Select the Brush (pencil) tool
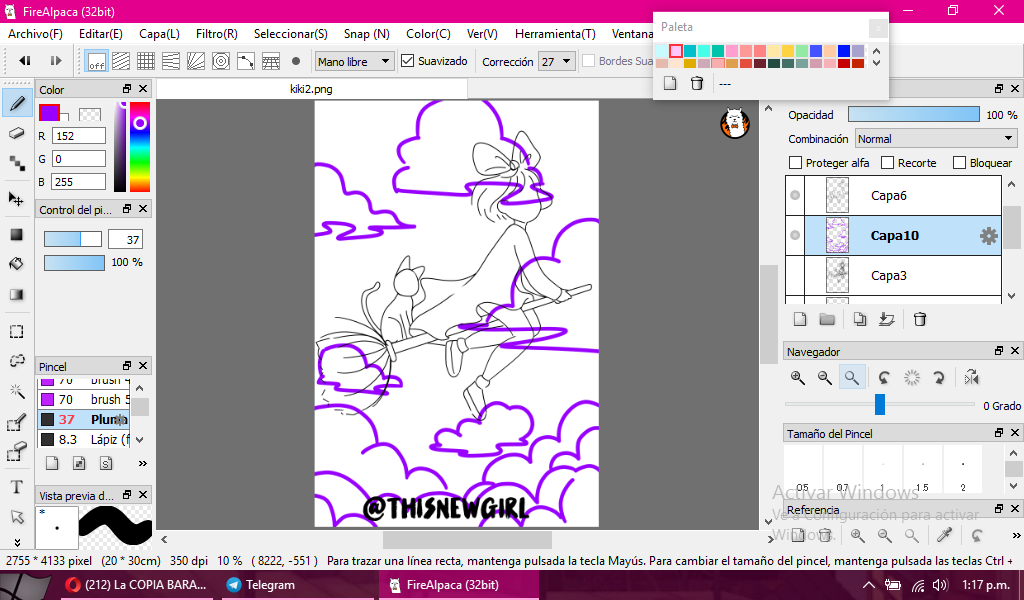The width and height of the screenshot is (1024, 600). click(18, 103)
